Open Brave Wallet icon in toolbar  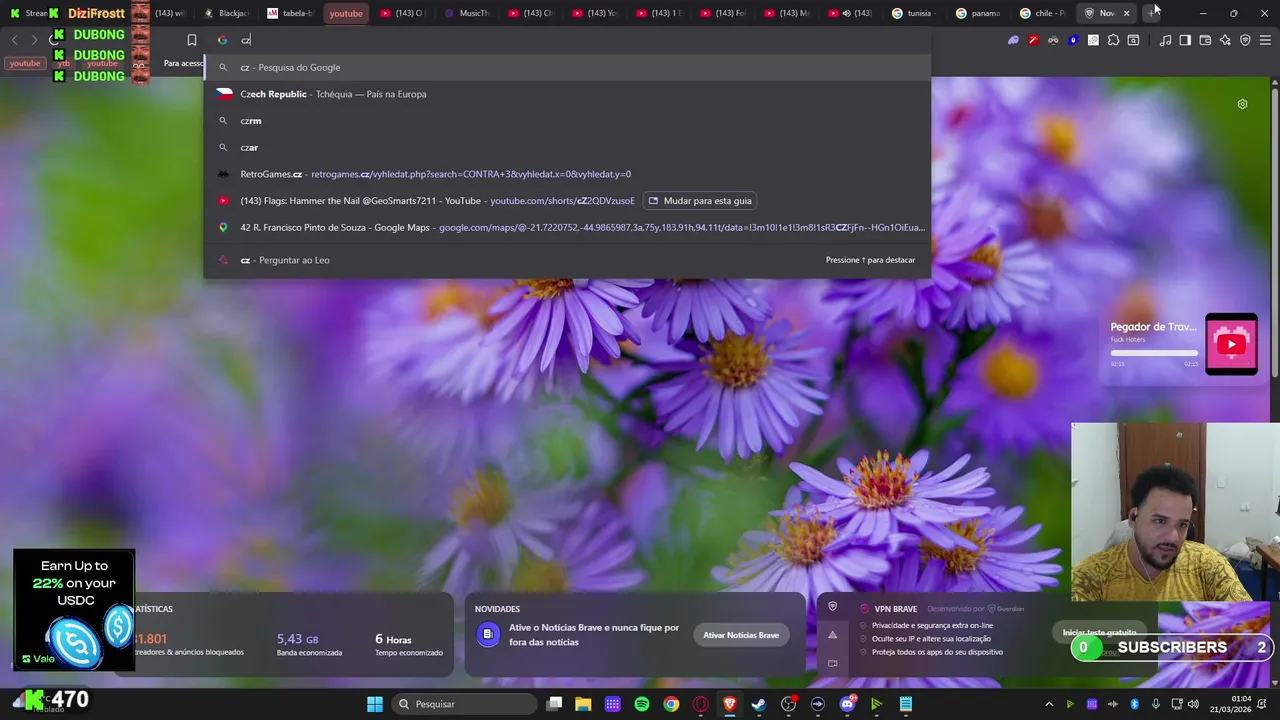coord(1205,40)
